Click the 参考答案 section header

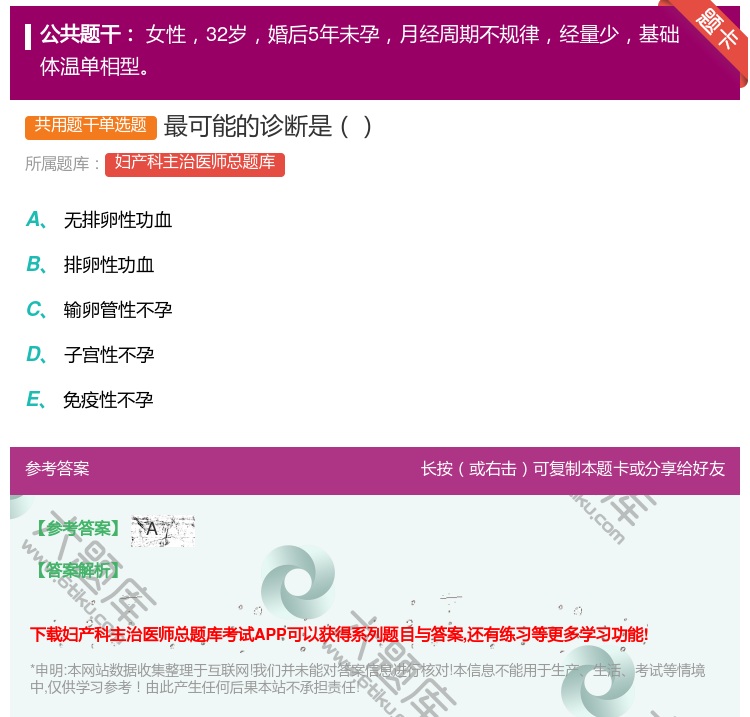pyautogui.click(x=57, y=469)
